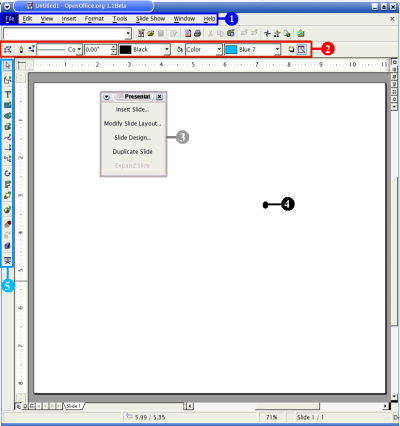The height and width of the screenshot is (426, 400).
Task: Select the arrow Select tool
Action: pos(7,66)
